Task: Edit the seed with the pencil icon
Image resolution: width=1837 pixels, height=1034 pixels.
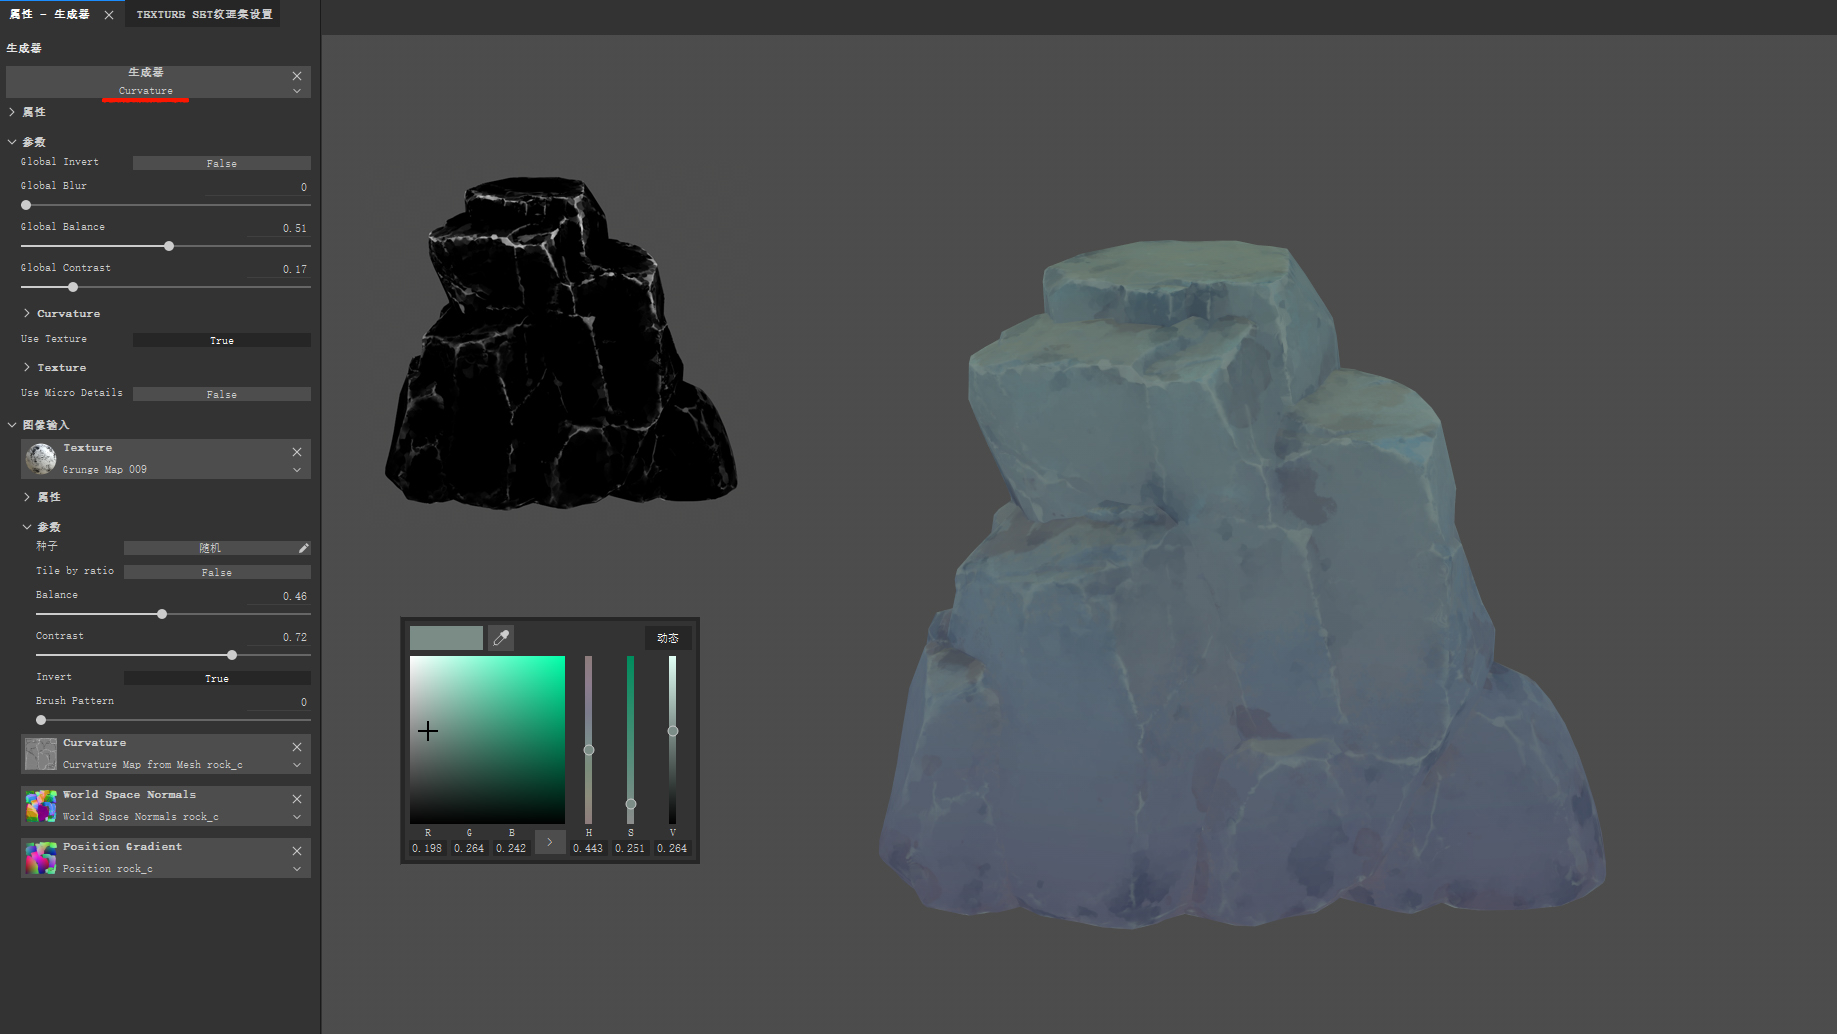Action: [x=304, y=548]
